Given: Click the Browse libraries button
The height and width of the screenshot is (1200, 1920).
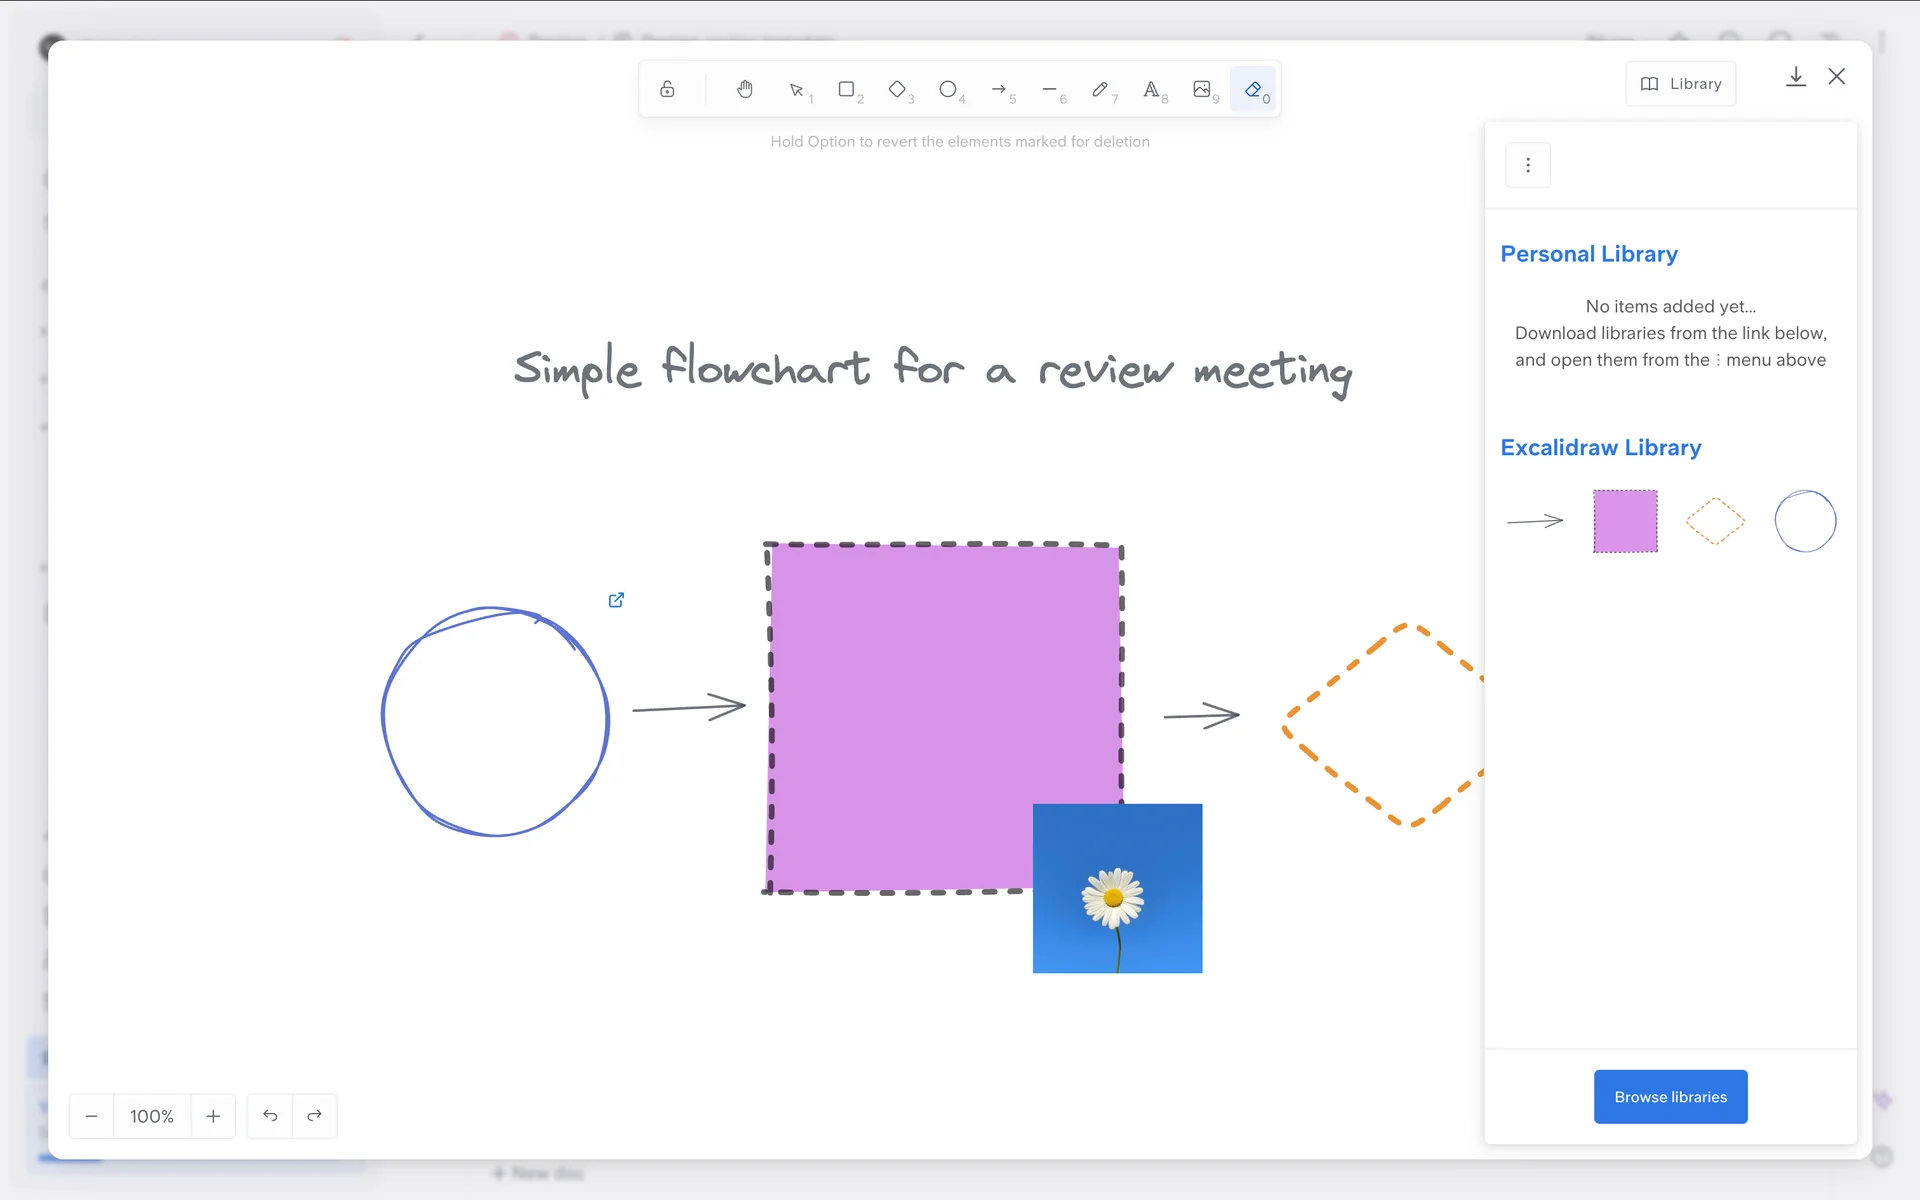Looking at the screenshot, I should tap(1670, 1097).
